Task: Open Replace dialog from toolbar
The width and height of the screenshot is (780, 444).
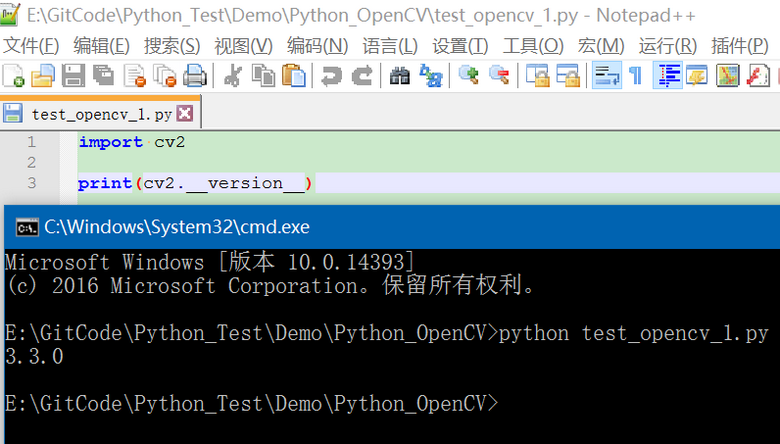Action: [430, 76]
